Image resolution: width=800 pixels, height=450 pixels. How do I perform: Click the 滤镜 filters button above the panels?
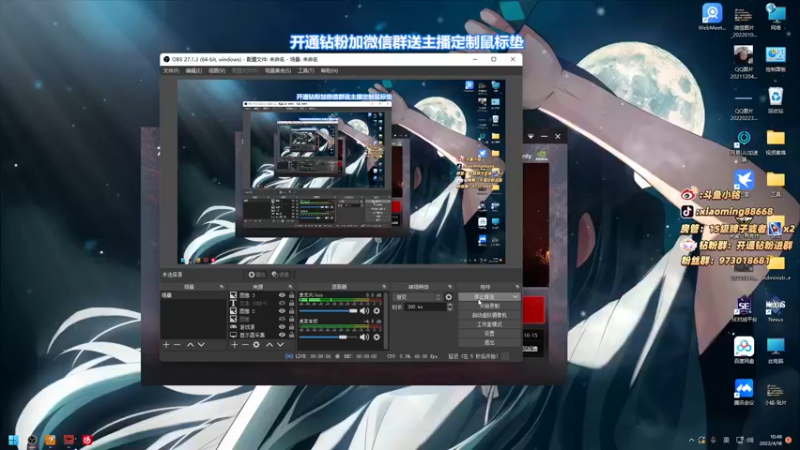pos(280,274)
